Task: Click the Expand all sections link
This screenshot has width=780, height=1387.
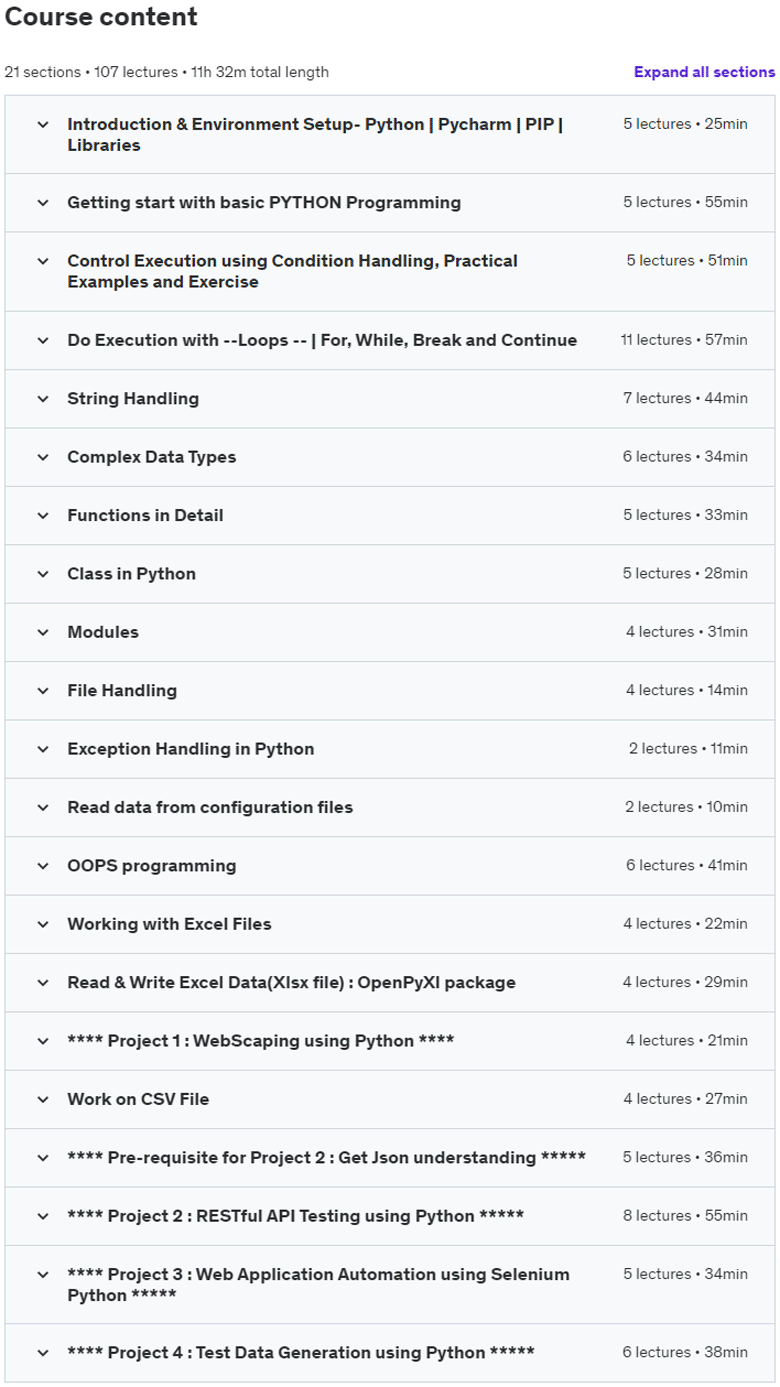Action: click(x=704, y=72)
